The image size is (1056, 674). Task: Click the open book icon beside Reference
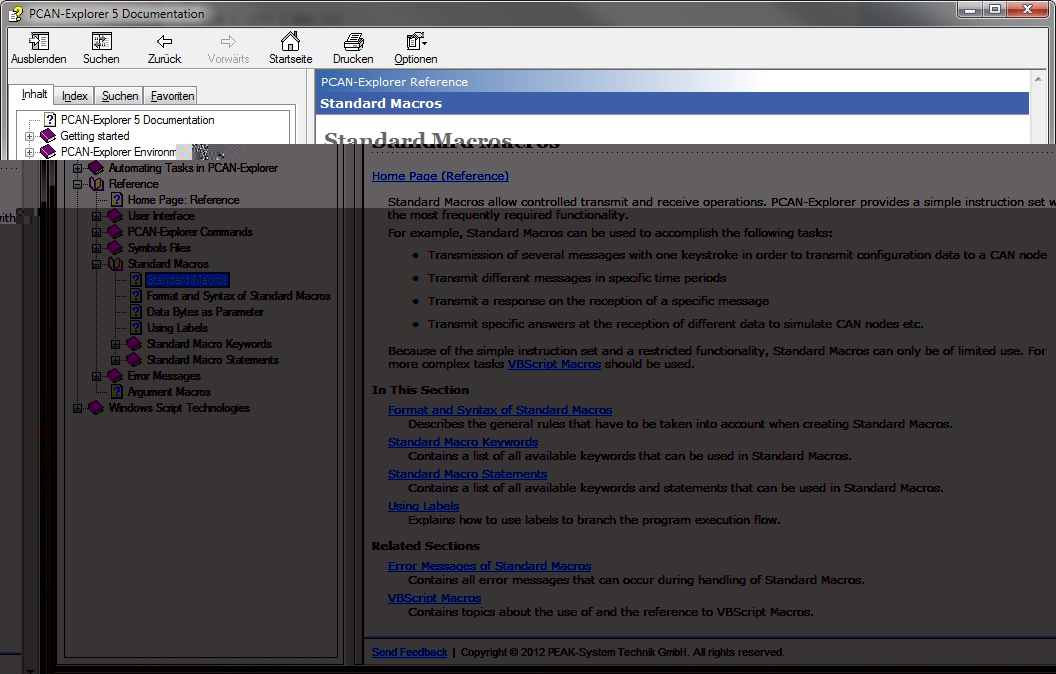point(96,184)
